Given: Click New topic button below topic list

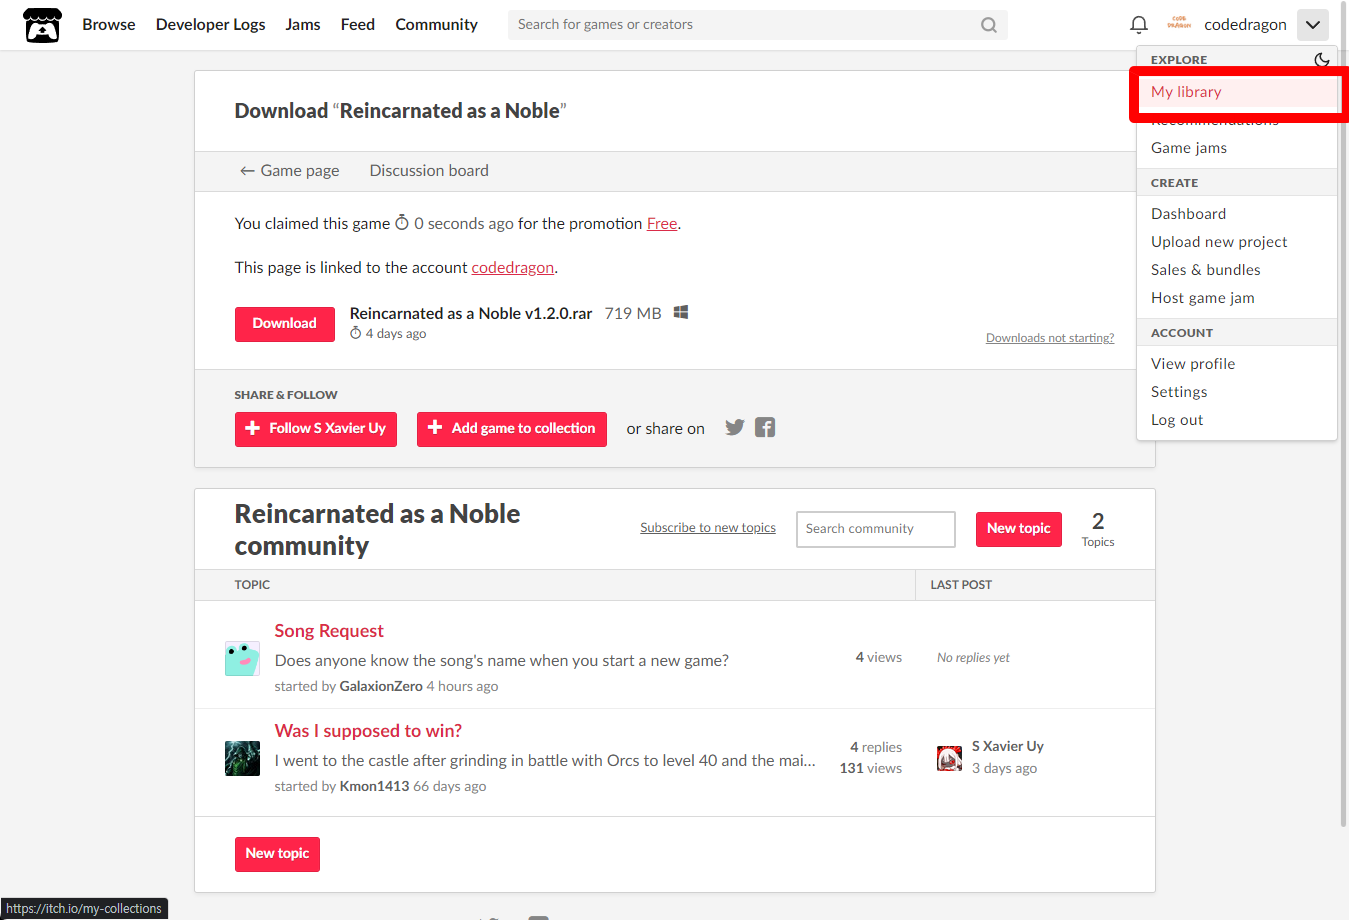Looking at the screenshot, I should click(x=277, y=854).
